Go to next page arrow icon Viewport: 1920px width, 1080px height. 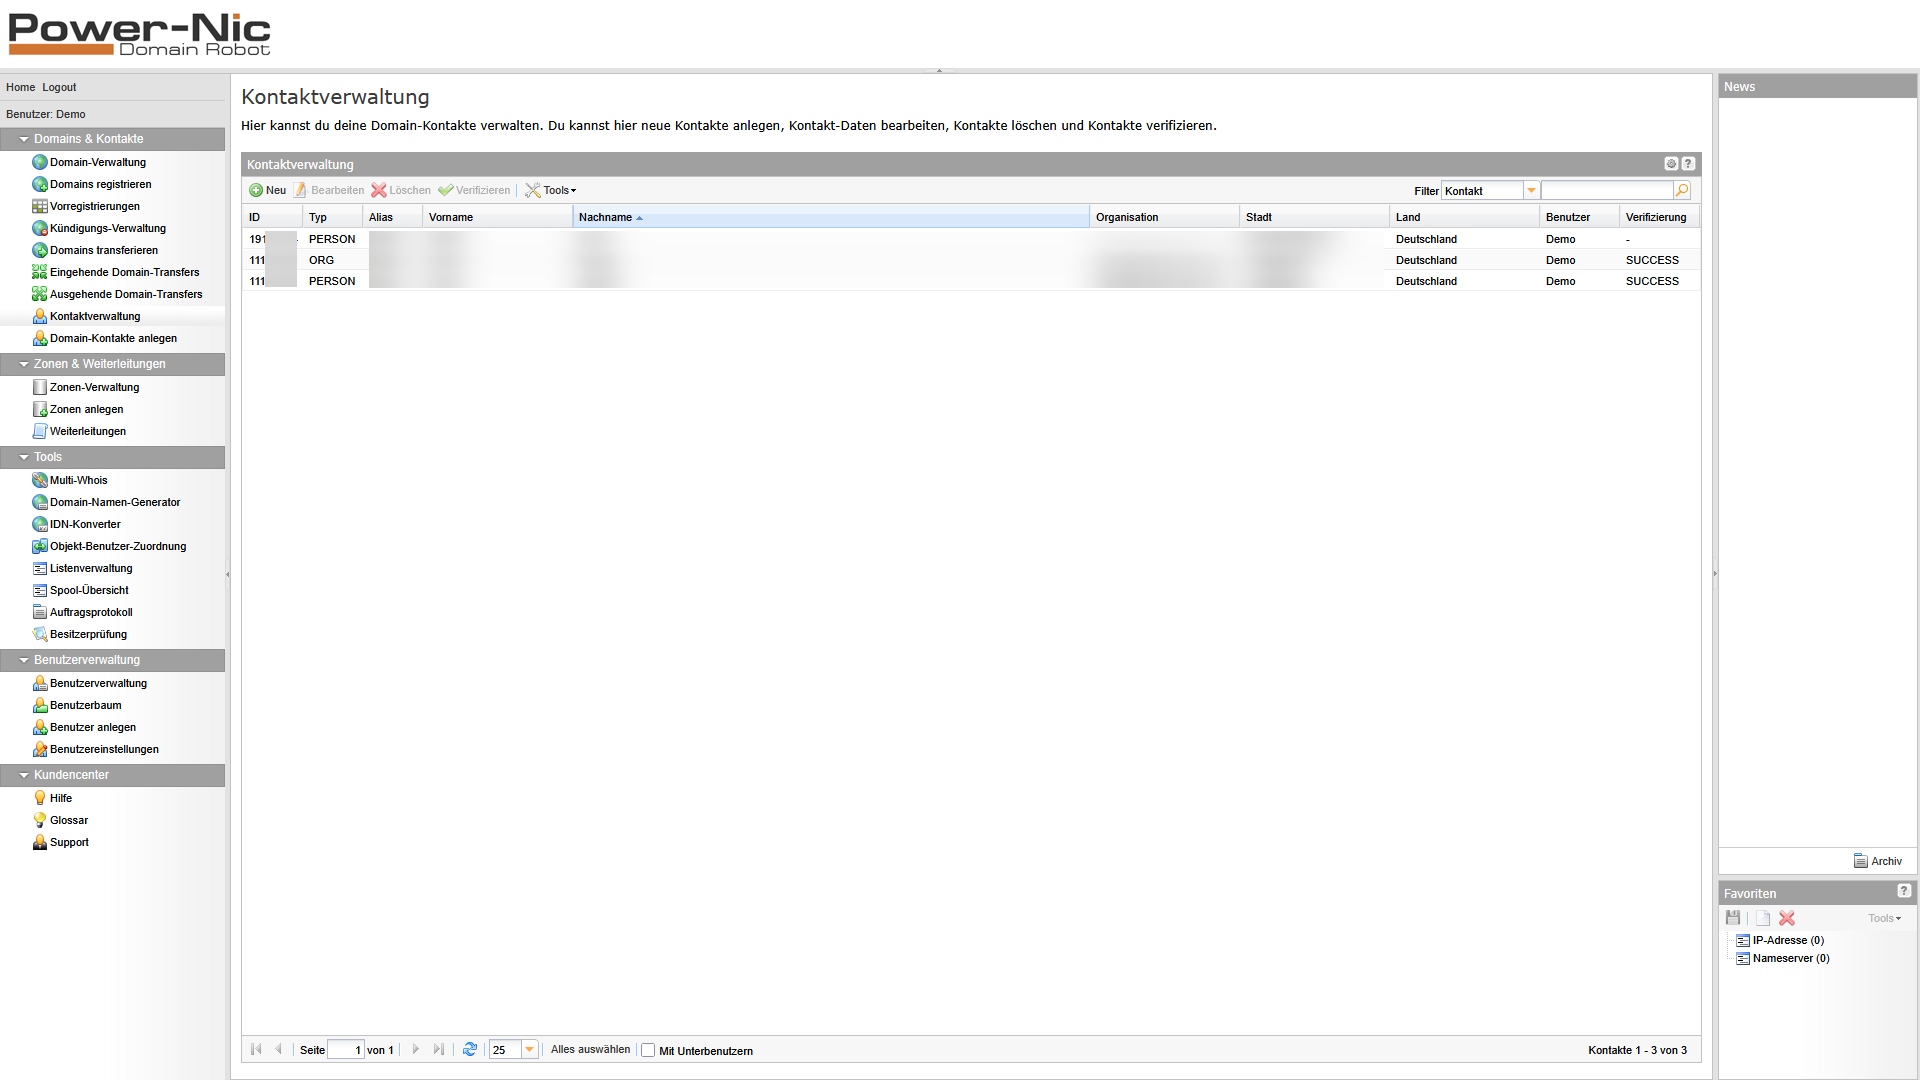tap(416, 1049)
